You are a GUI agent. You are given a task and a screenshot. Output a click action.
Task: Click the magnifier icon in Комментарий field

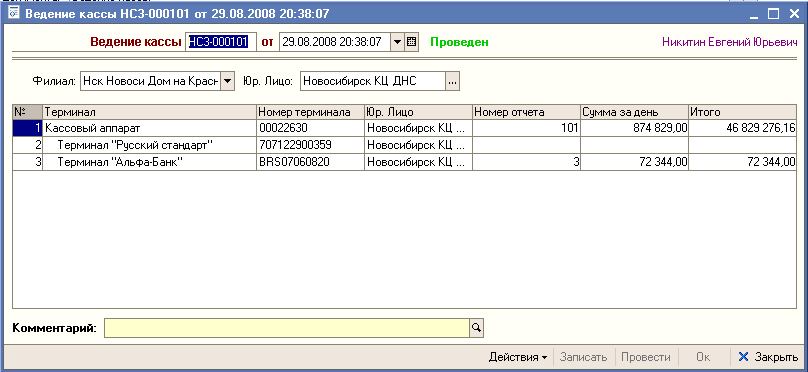(476, 328)
